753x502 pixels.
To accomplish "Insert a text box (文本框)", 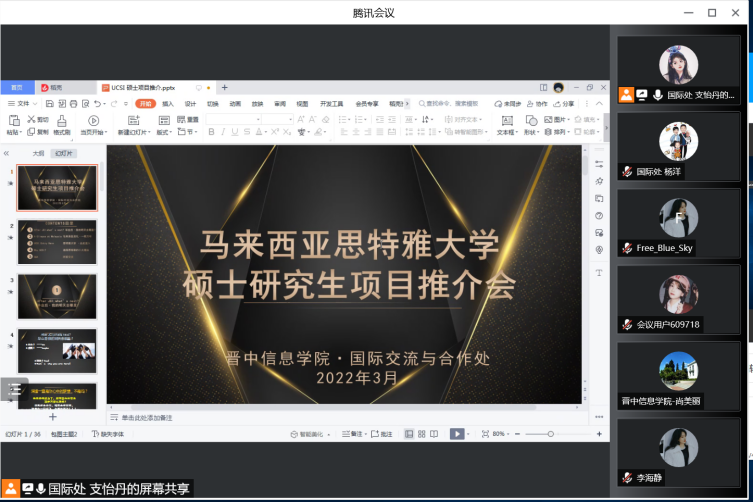I will (505, 125).
